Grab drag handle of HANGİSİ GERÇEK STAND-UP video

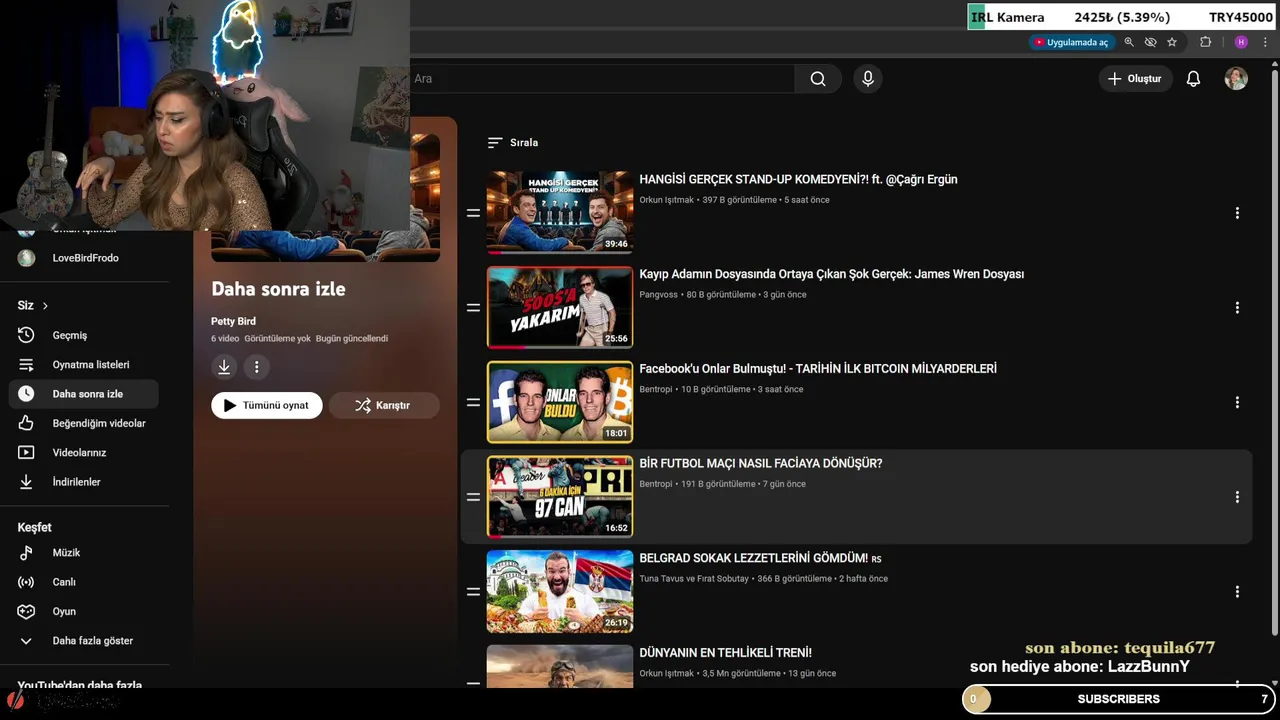click(473, 213)
